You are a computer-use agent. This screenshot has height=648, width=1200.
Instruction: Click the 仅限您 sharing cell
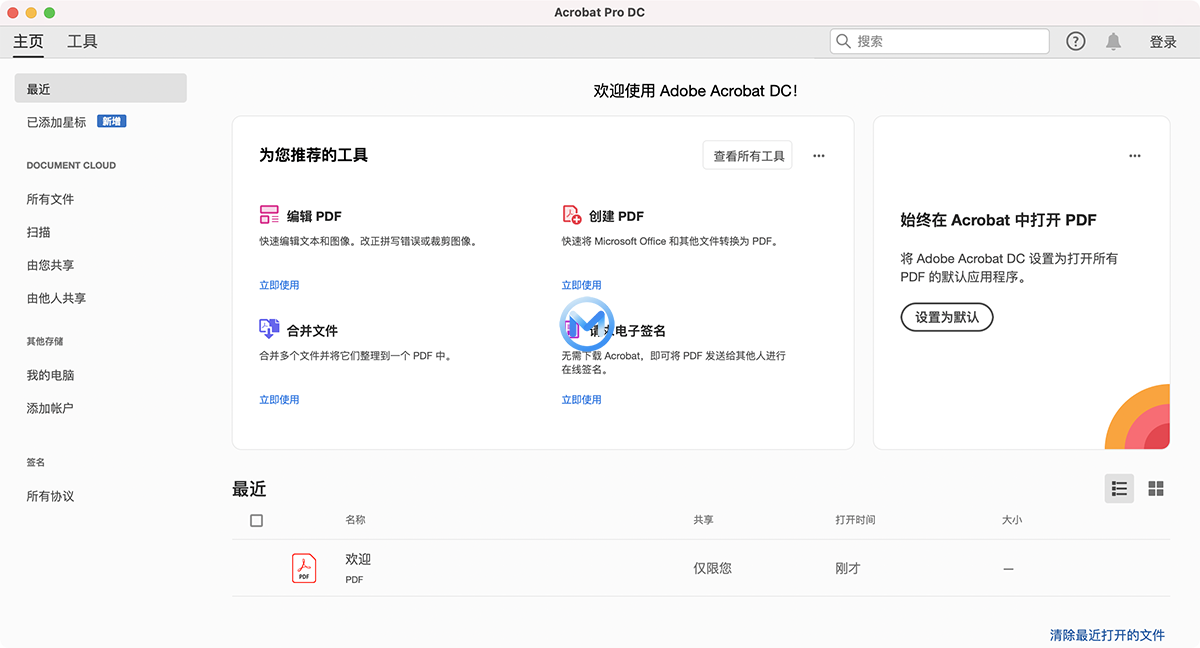pos(712,568)
